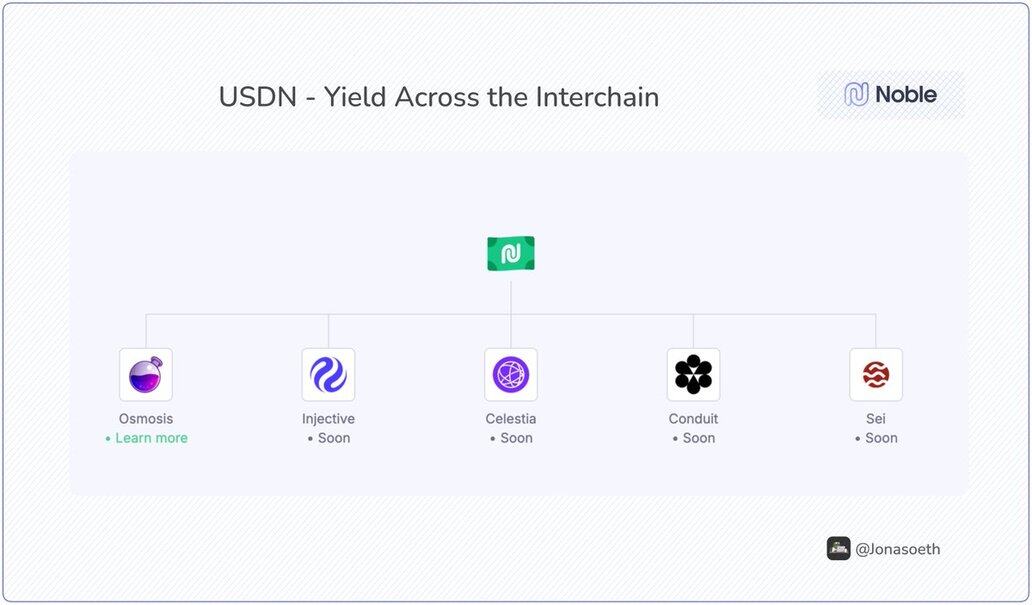Screen dimensions: 1032x605
Task: Click the Soon status under Conduit
Action: [x=698, y=438]
